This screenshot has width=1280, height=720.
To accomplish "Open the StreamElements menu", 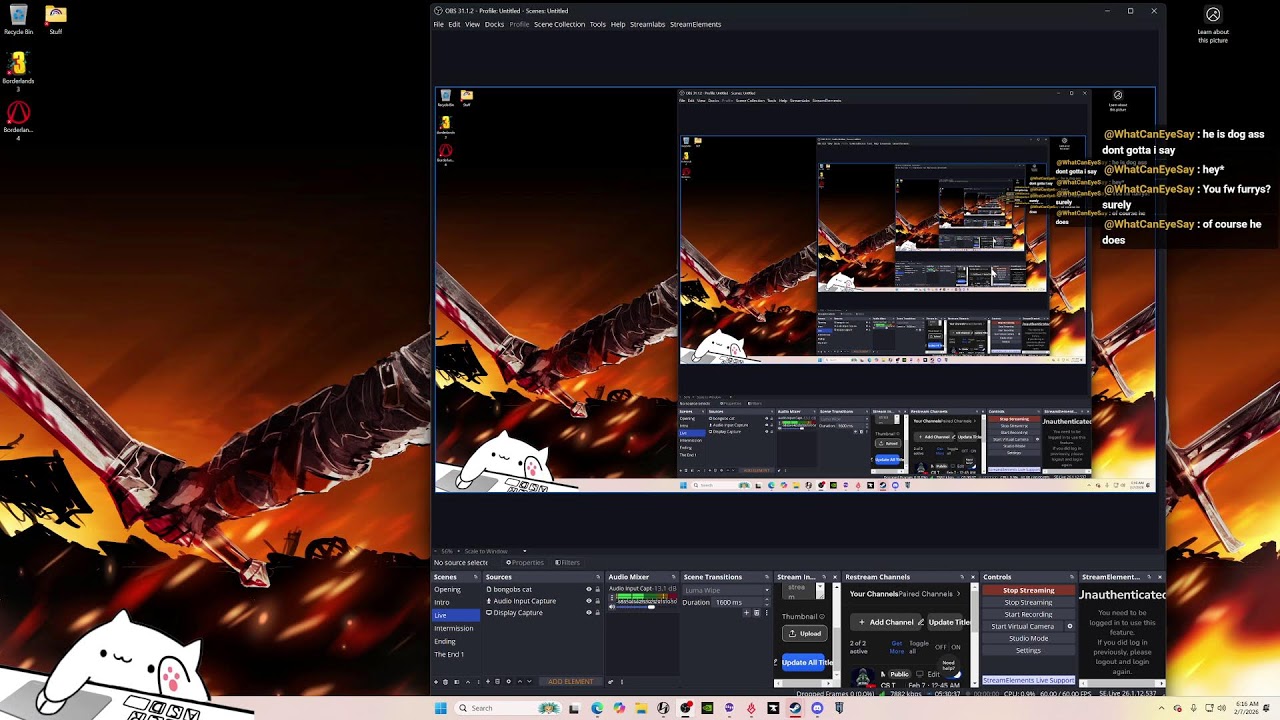I will click(x=695, y=24).
